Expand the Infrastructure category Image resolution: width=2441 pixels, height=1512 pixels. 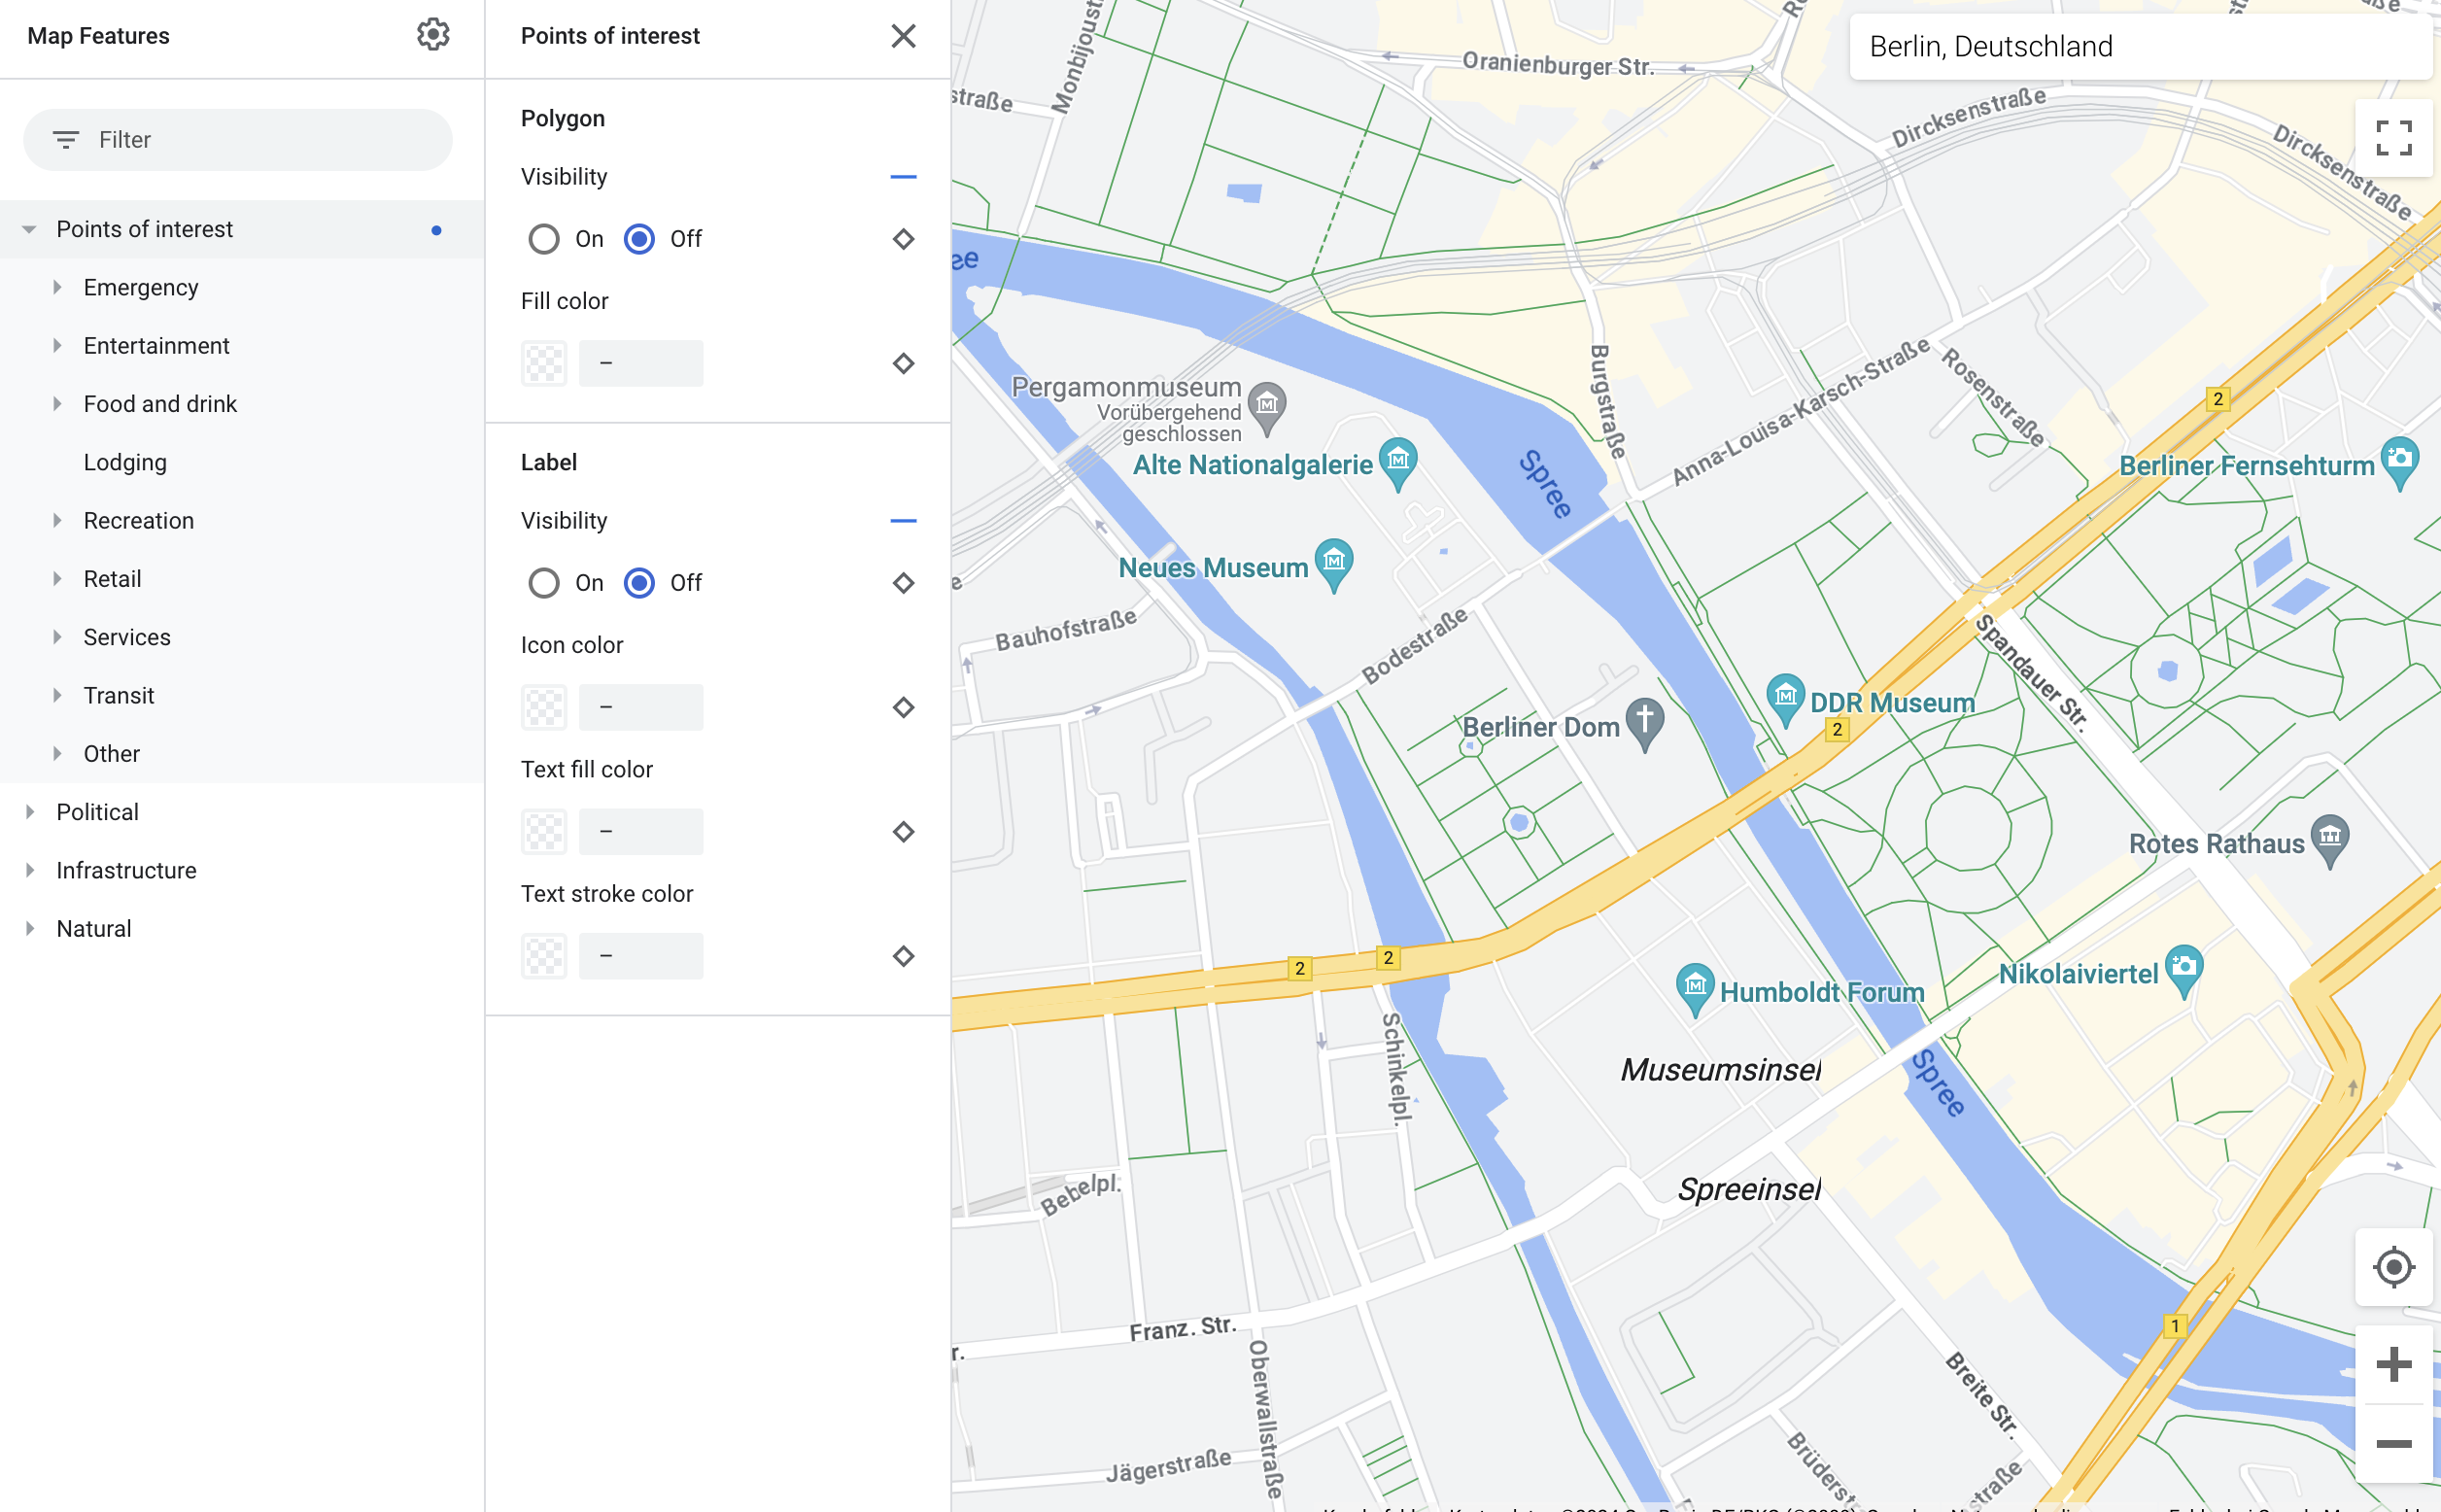coord(30,870)
